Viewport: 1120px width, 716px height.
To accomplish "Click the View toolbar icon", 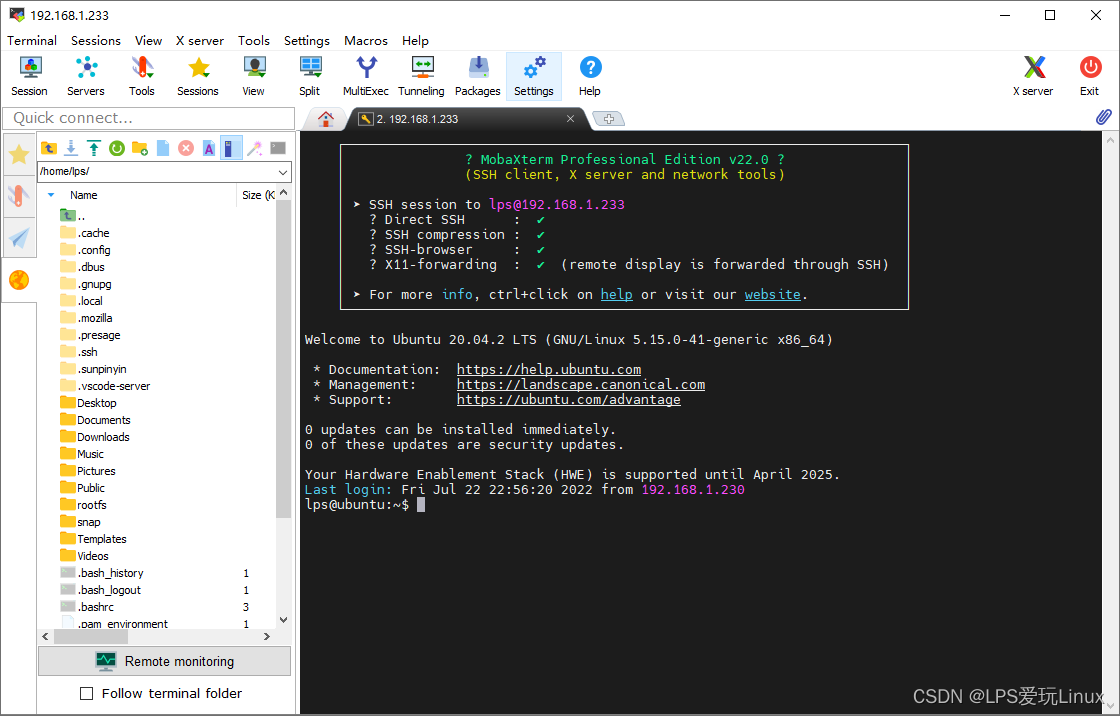I will [254, 76].
